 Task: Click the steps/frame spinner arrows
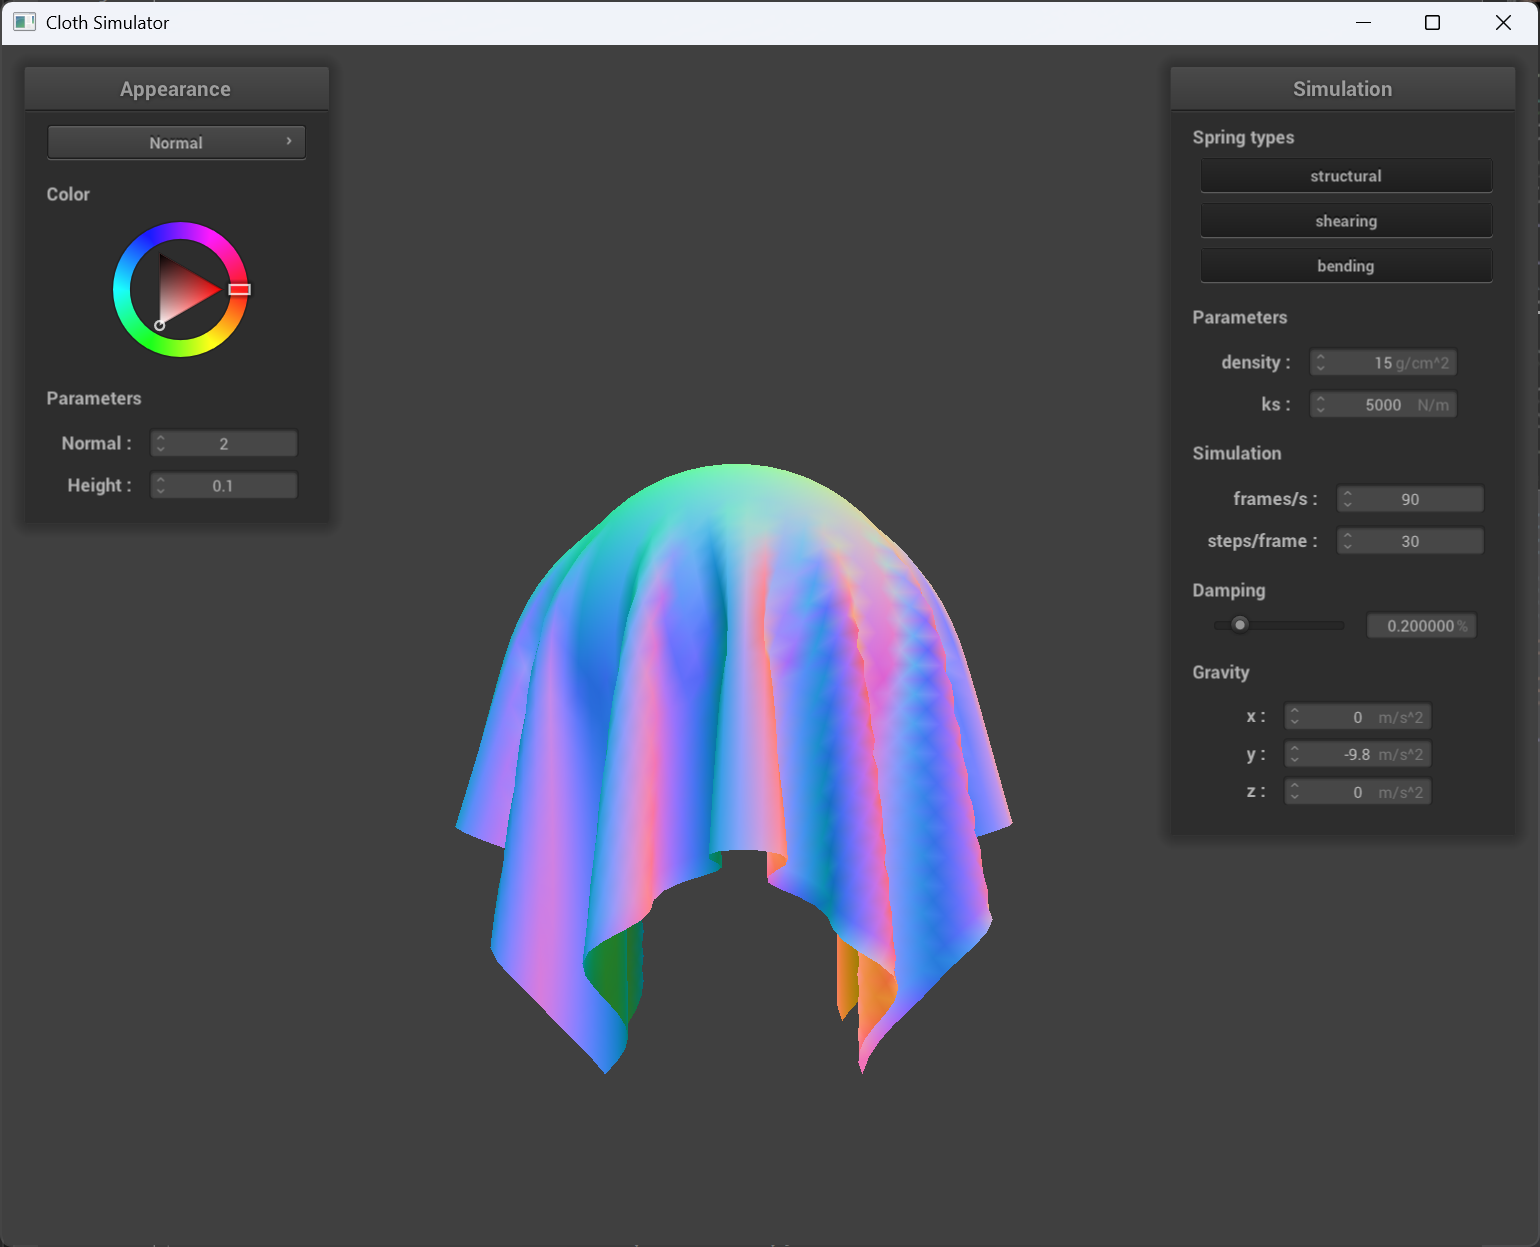[x=1348, y=541]
